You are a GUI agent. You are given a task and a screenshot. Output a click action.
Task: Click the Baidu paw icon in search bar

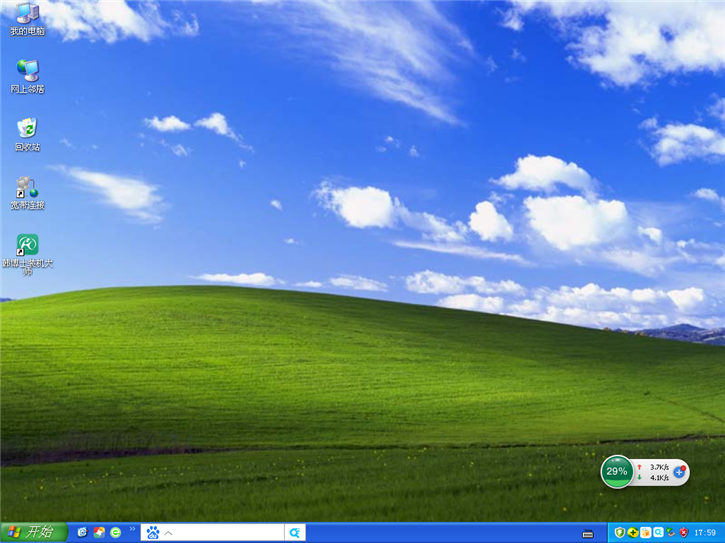tap(153, 533)
